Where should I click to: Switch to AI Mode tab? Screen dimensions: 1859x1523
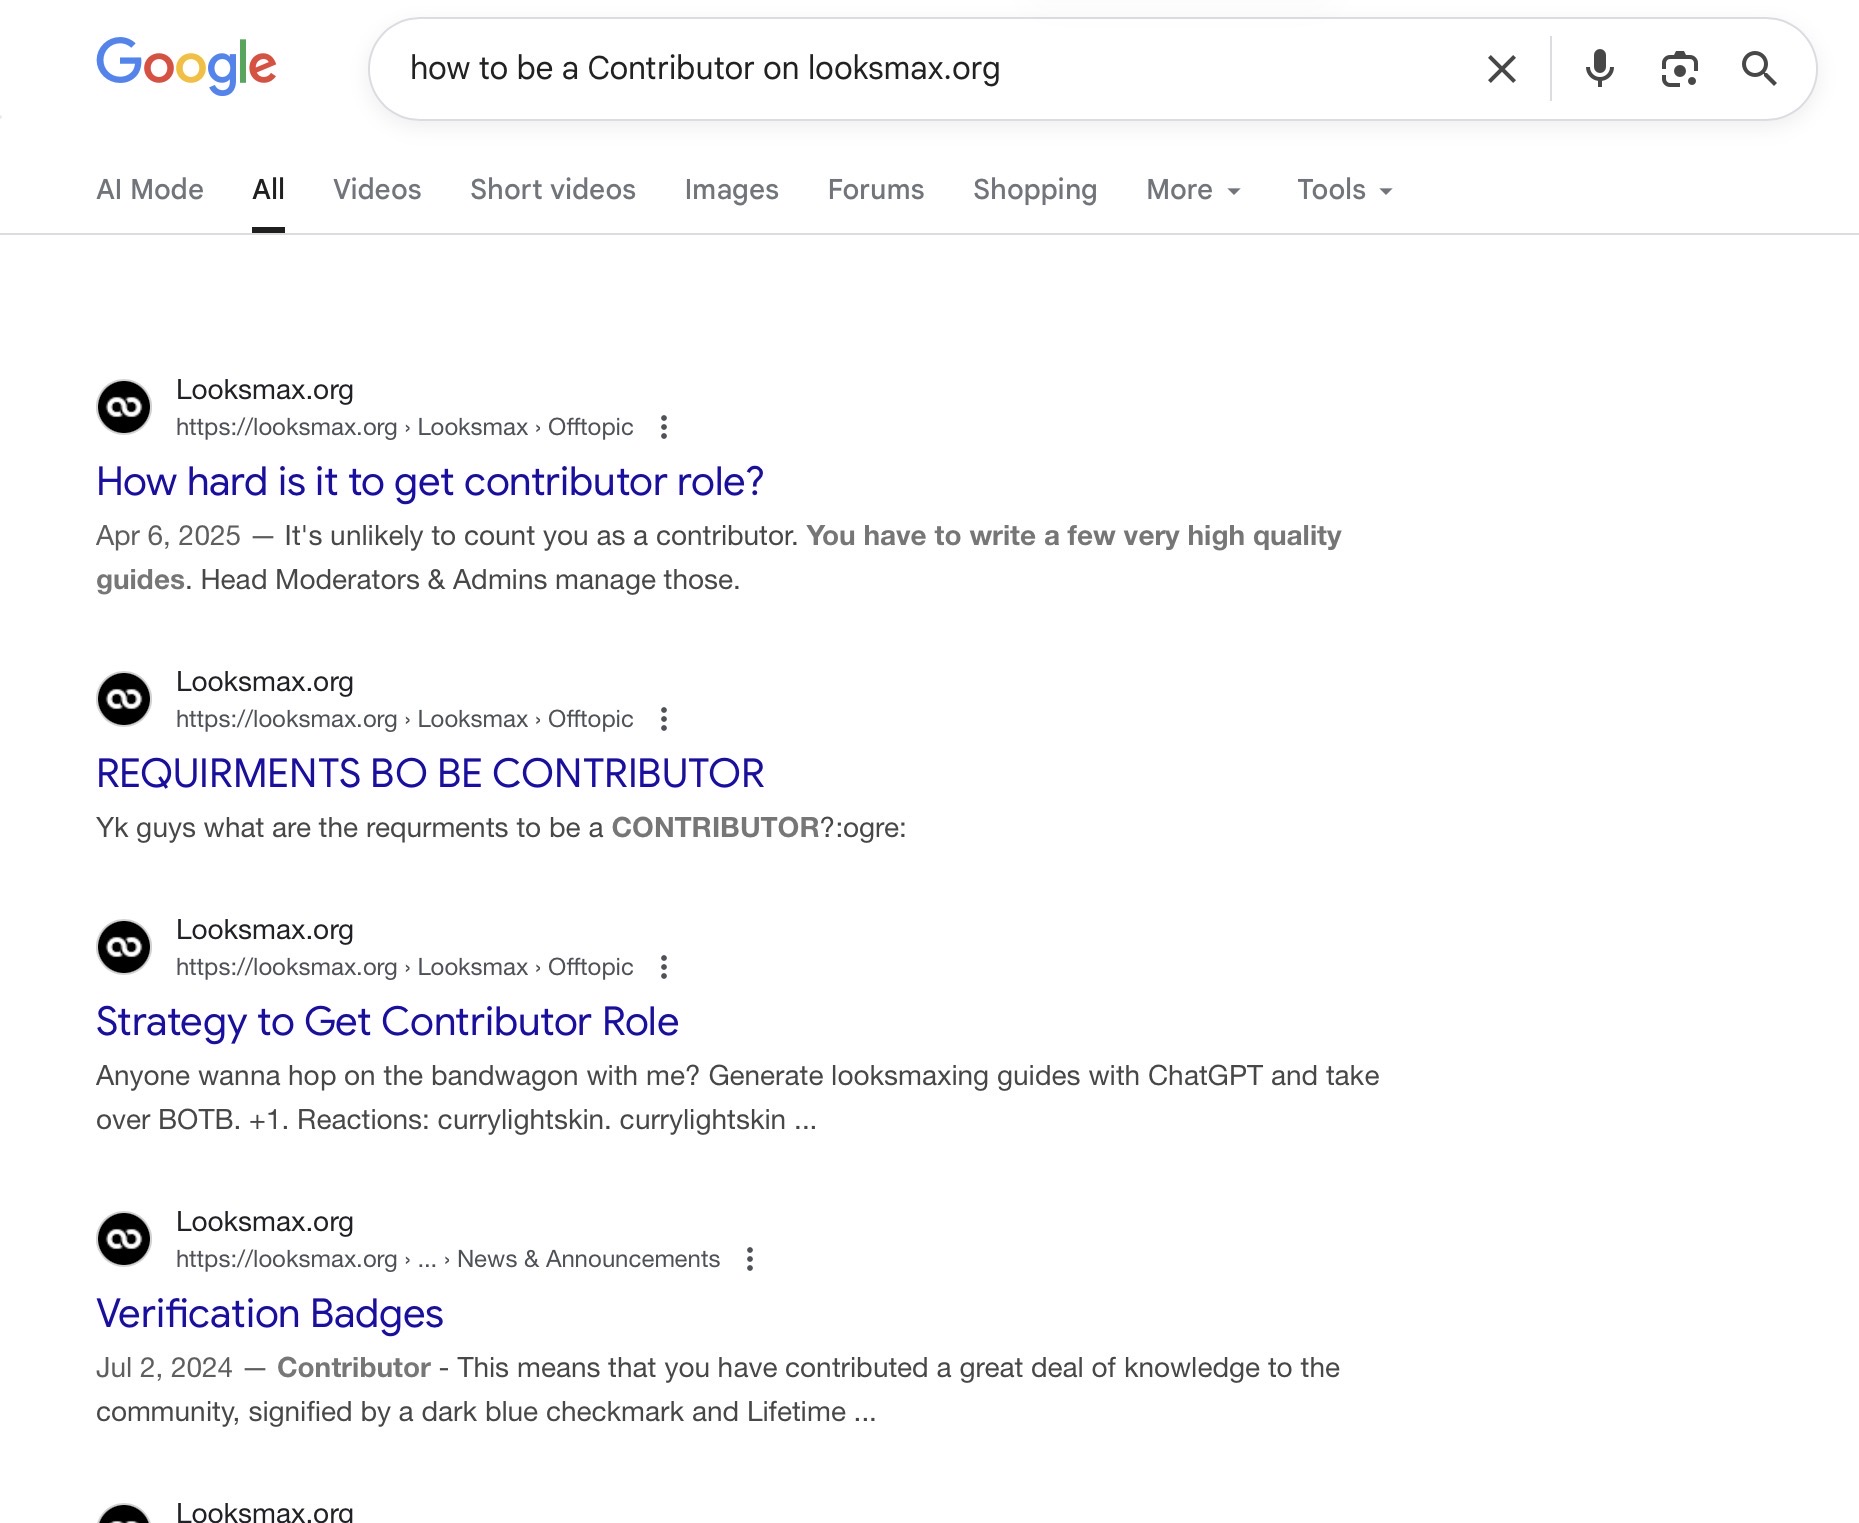[x=150, y=190]
